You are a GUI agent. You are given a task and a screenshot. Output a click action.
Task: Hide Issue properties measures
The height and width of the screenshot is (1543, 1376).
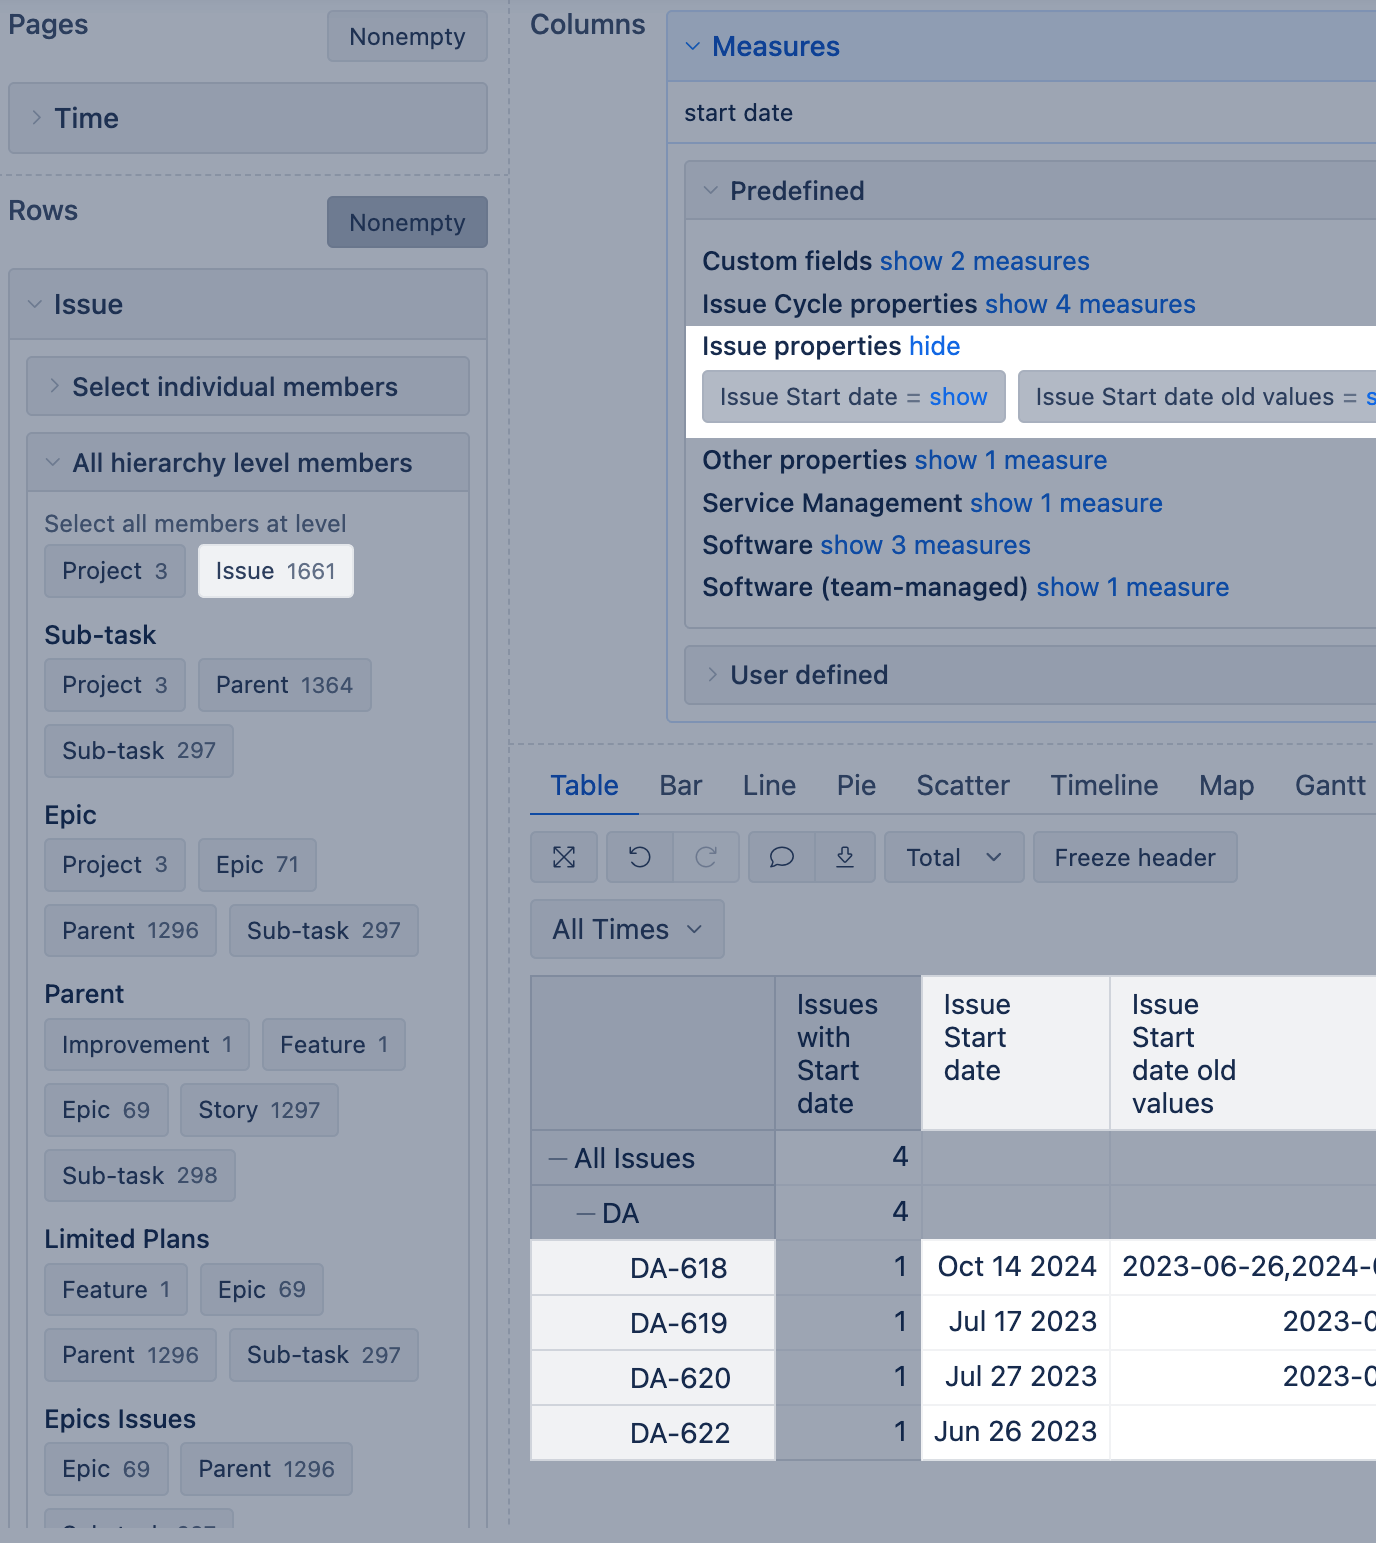pos(934,346)
